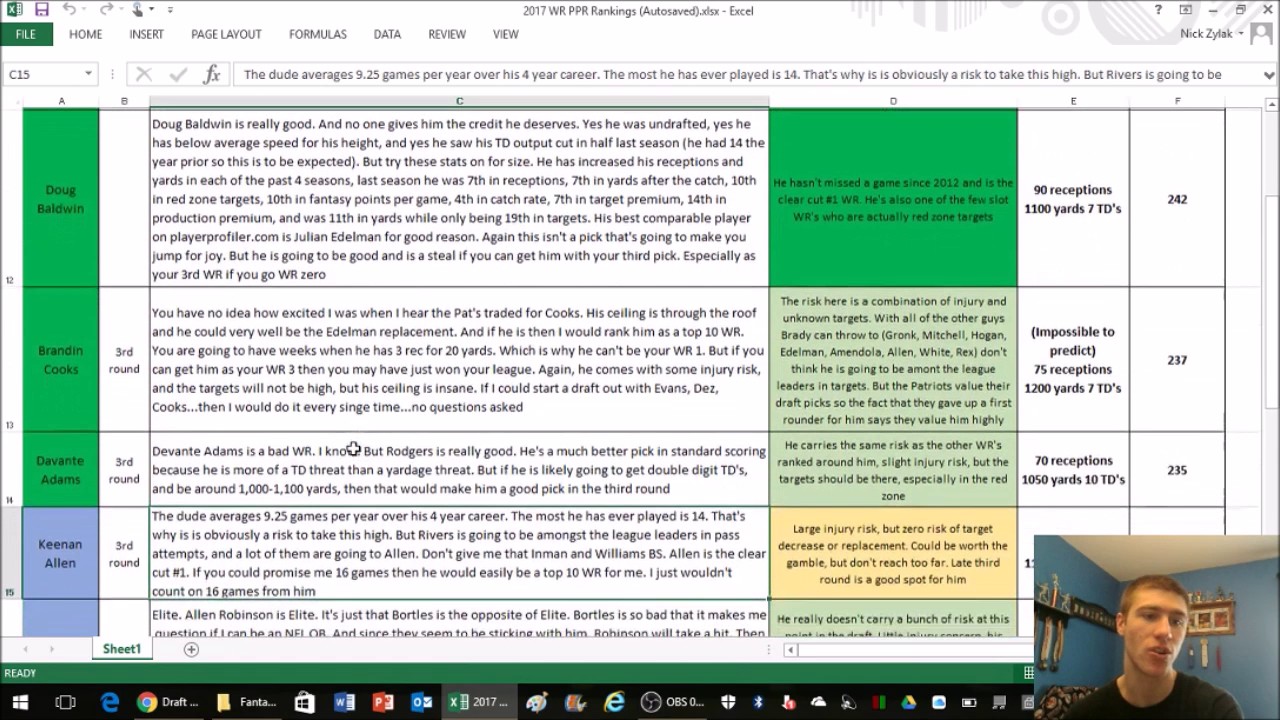Switch to Chrome 'Draft' taskbar window
This screenshot has width=1280, height=720.
coord(167,702)
